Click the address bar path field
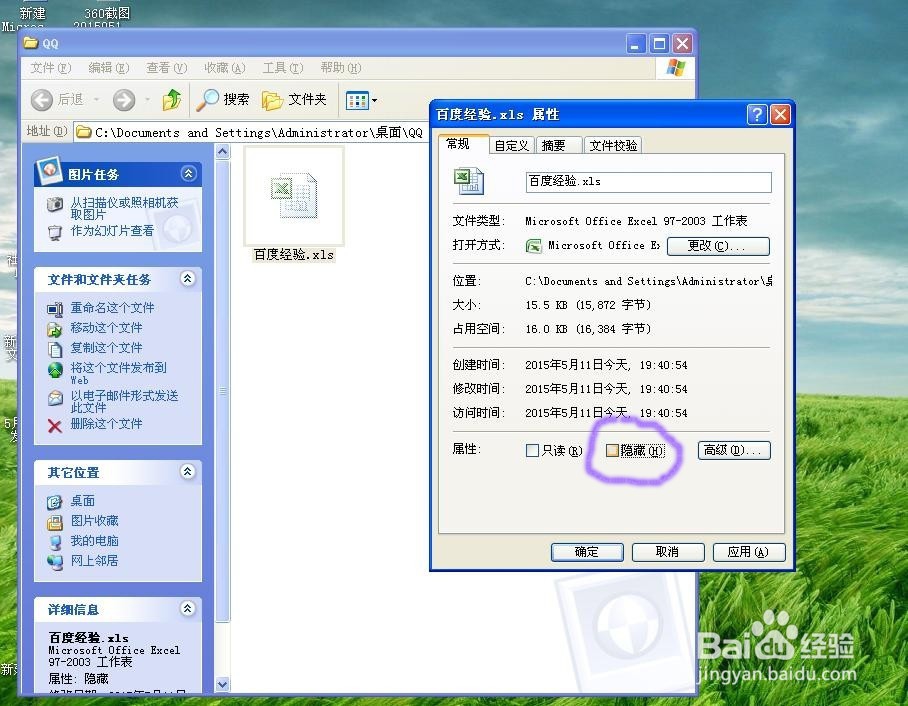The height and width of the screenshot is (706, 908). [x=251, y=132]
